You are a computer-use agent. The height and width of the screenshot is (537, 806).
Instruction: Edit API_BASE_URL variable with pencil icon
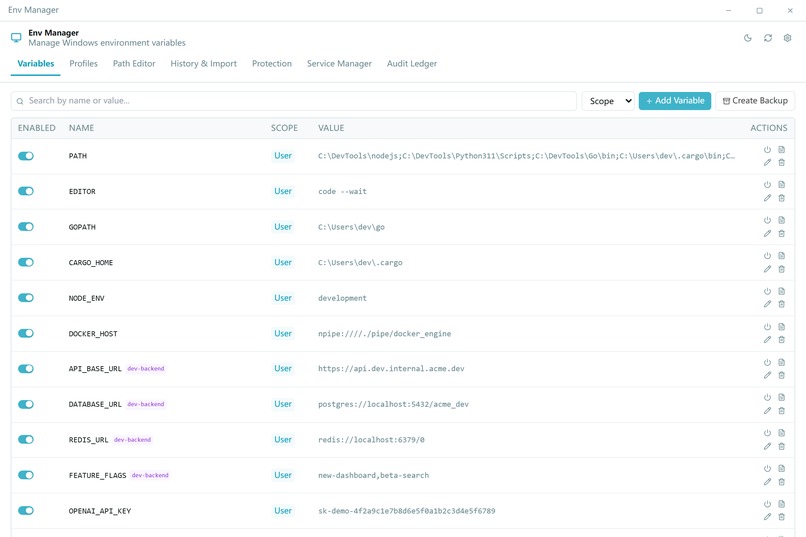click(767, 375)
